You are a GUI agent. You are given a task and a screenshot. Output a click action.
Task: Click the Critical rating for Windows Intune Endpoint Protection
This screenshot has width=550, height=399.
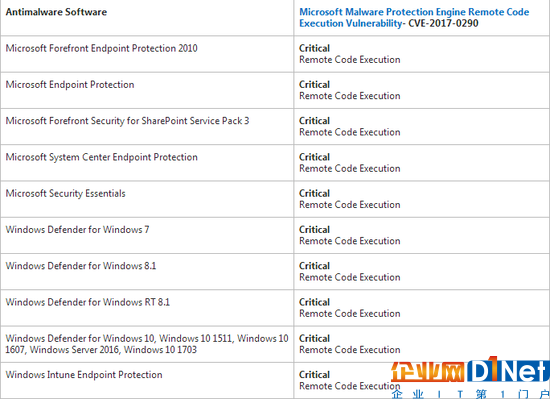tap(314, 374)
